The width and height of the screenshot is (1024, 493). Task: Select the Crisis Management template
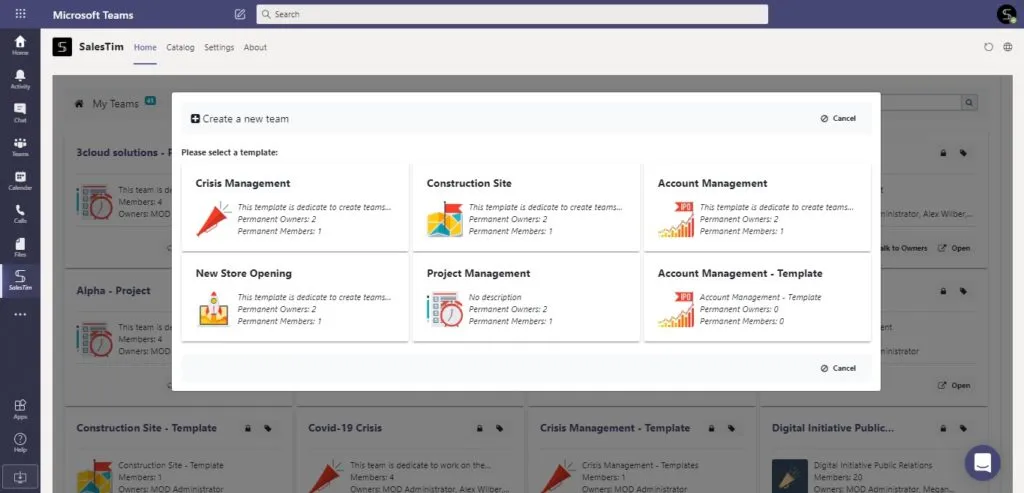pyautogui.click(x=295, y=207)
